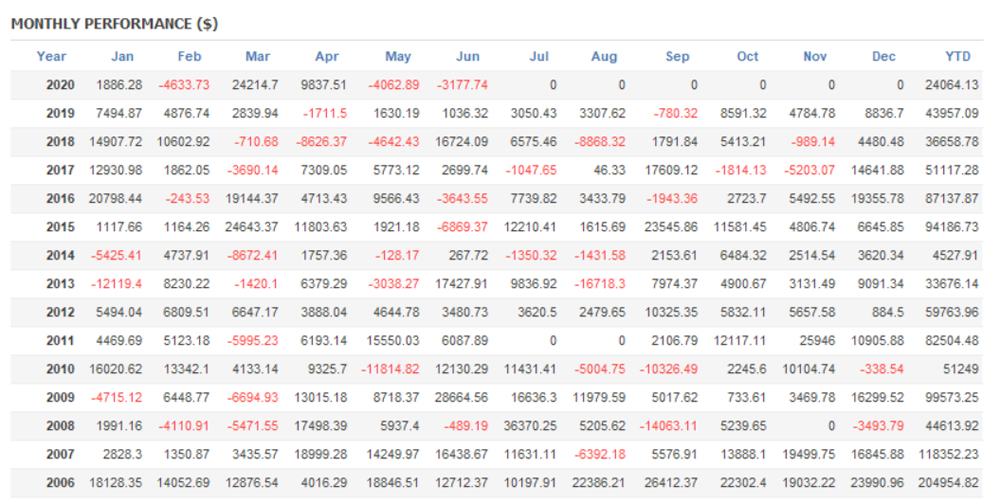Select the 2011 year row label
The height and width of the screenshot is (503, 1000).
60,341
